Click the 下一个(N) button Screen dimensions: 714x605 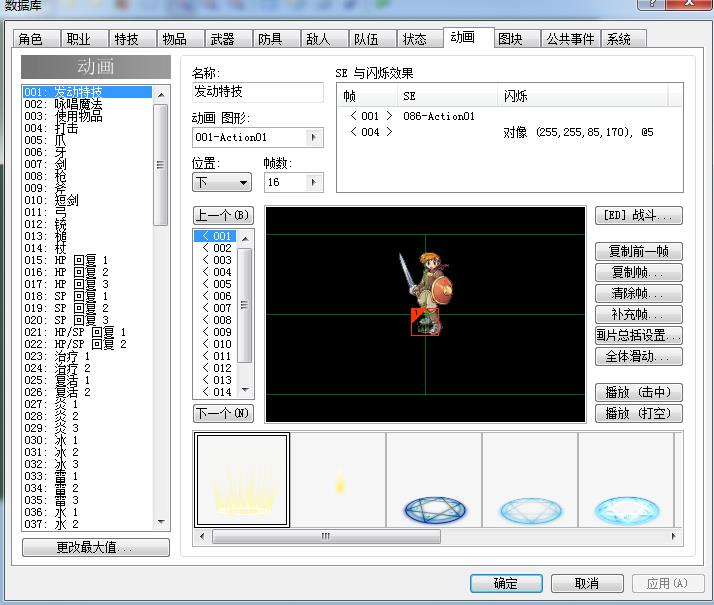click(x=223, y=413)
